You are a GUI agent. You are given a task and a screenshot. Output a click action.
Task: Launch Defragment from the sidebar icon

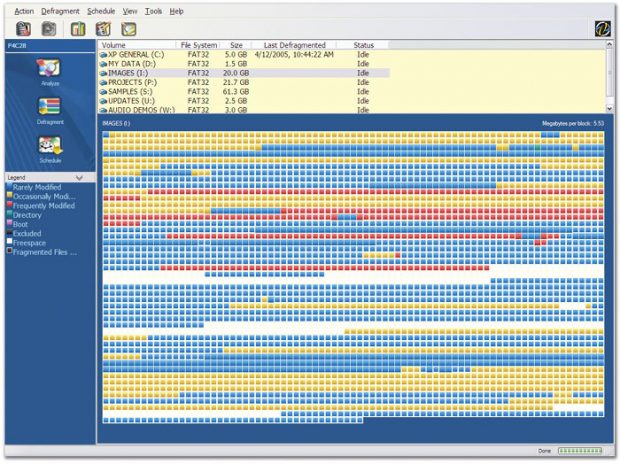pos(49,107)
